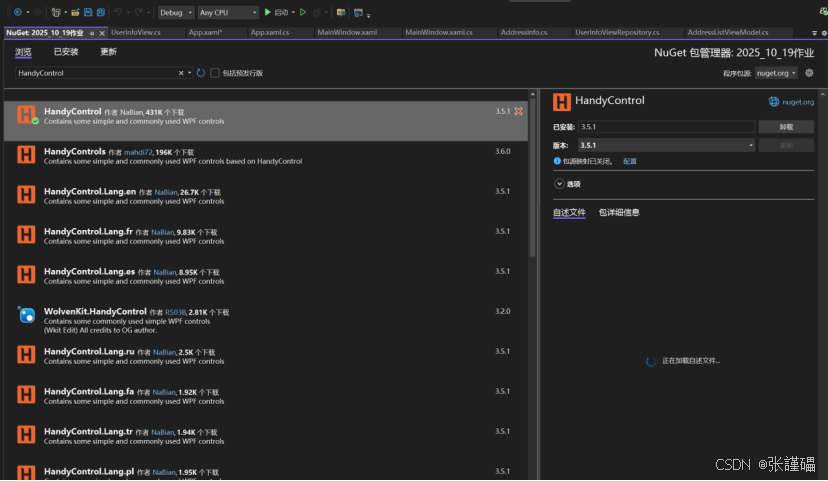Click author link RS03B
The height and width of the screenshot is (481, 828).
[x=175, y=312]
